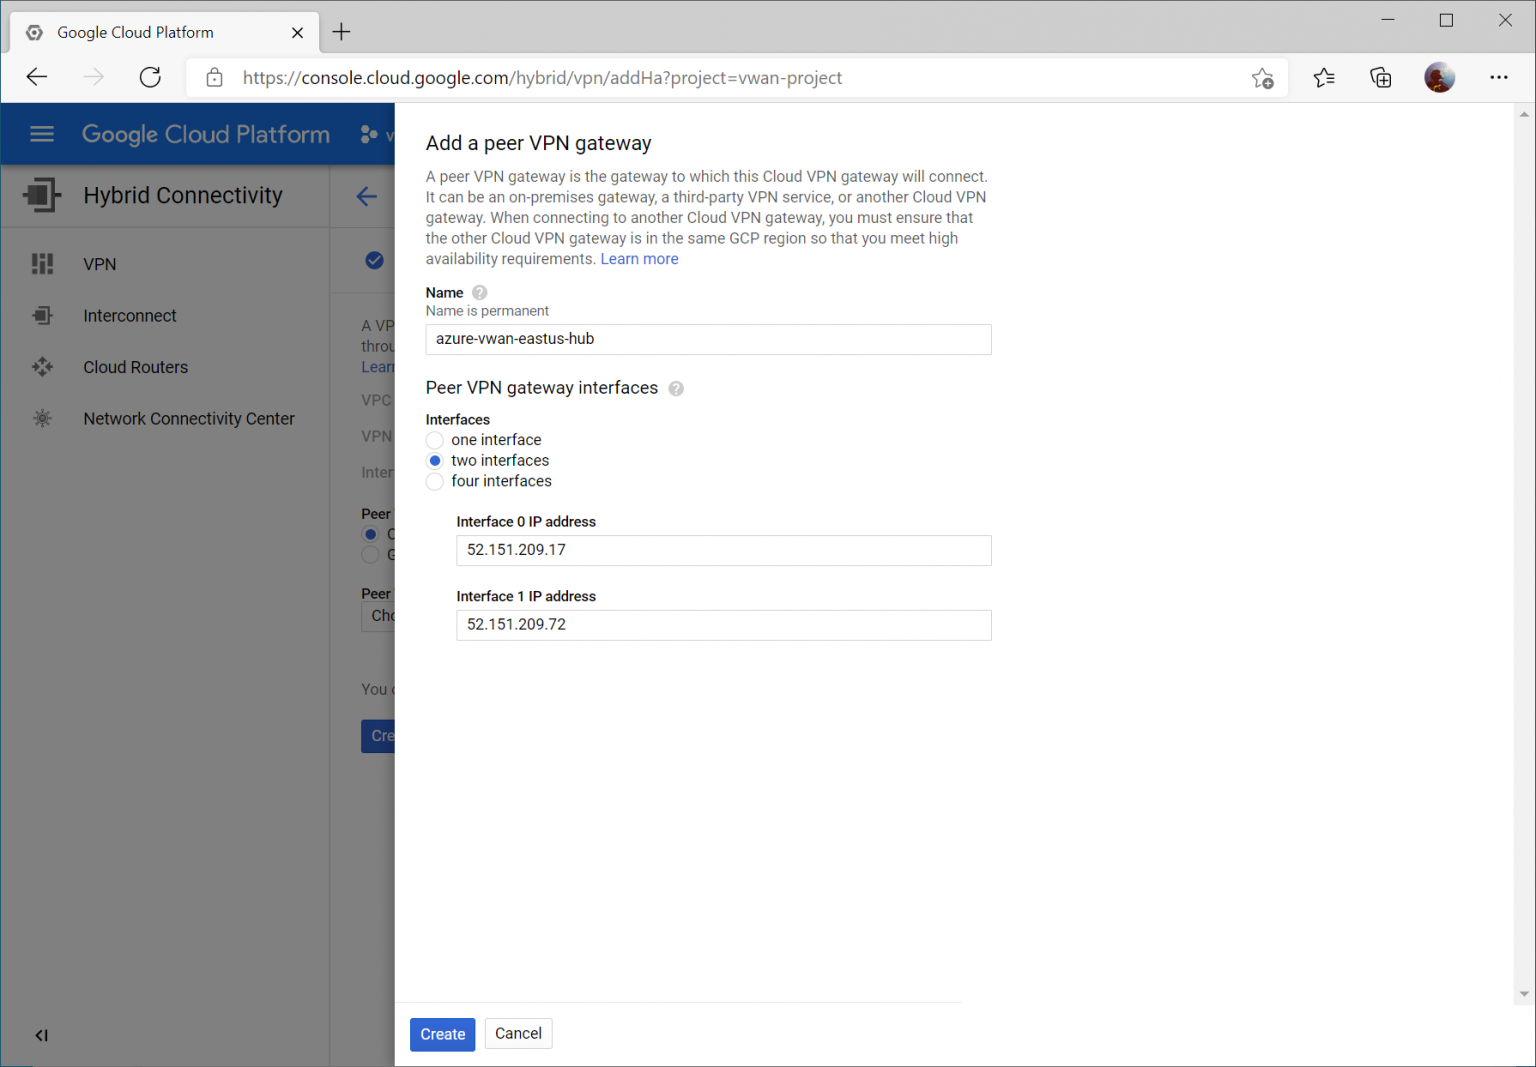Click the Interface 0 IP address field
1536x1067 pixels.
pos(723,550)
